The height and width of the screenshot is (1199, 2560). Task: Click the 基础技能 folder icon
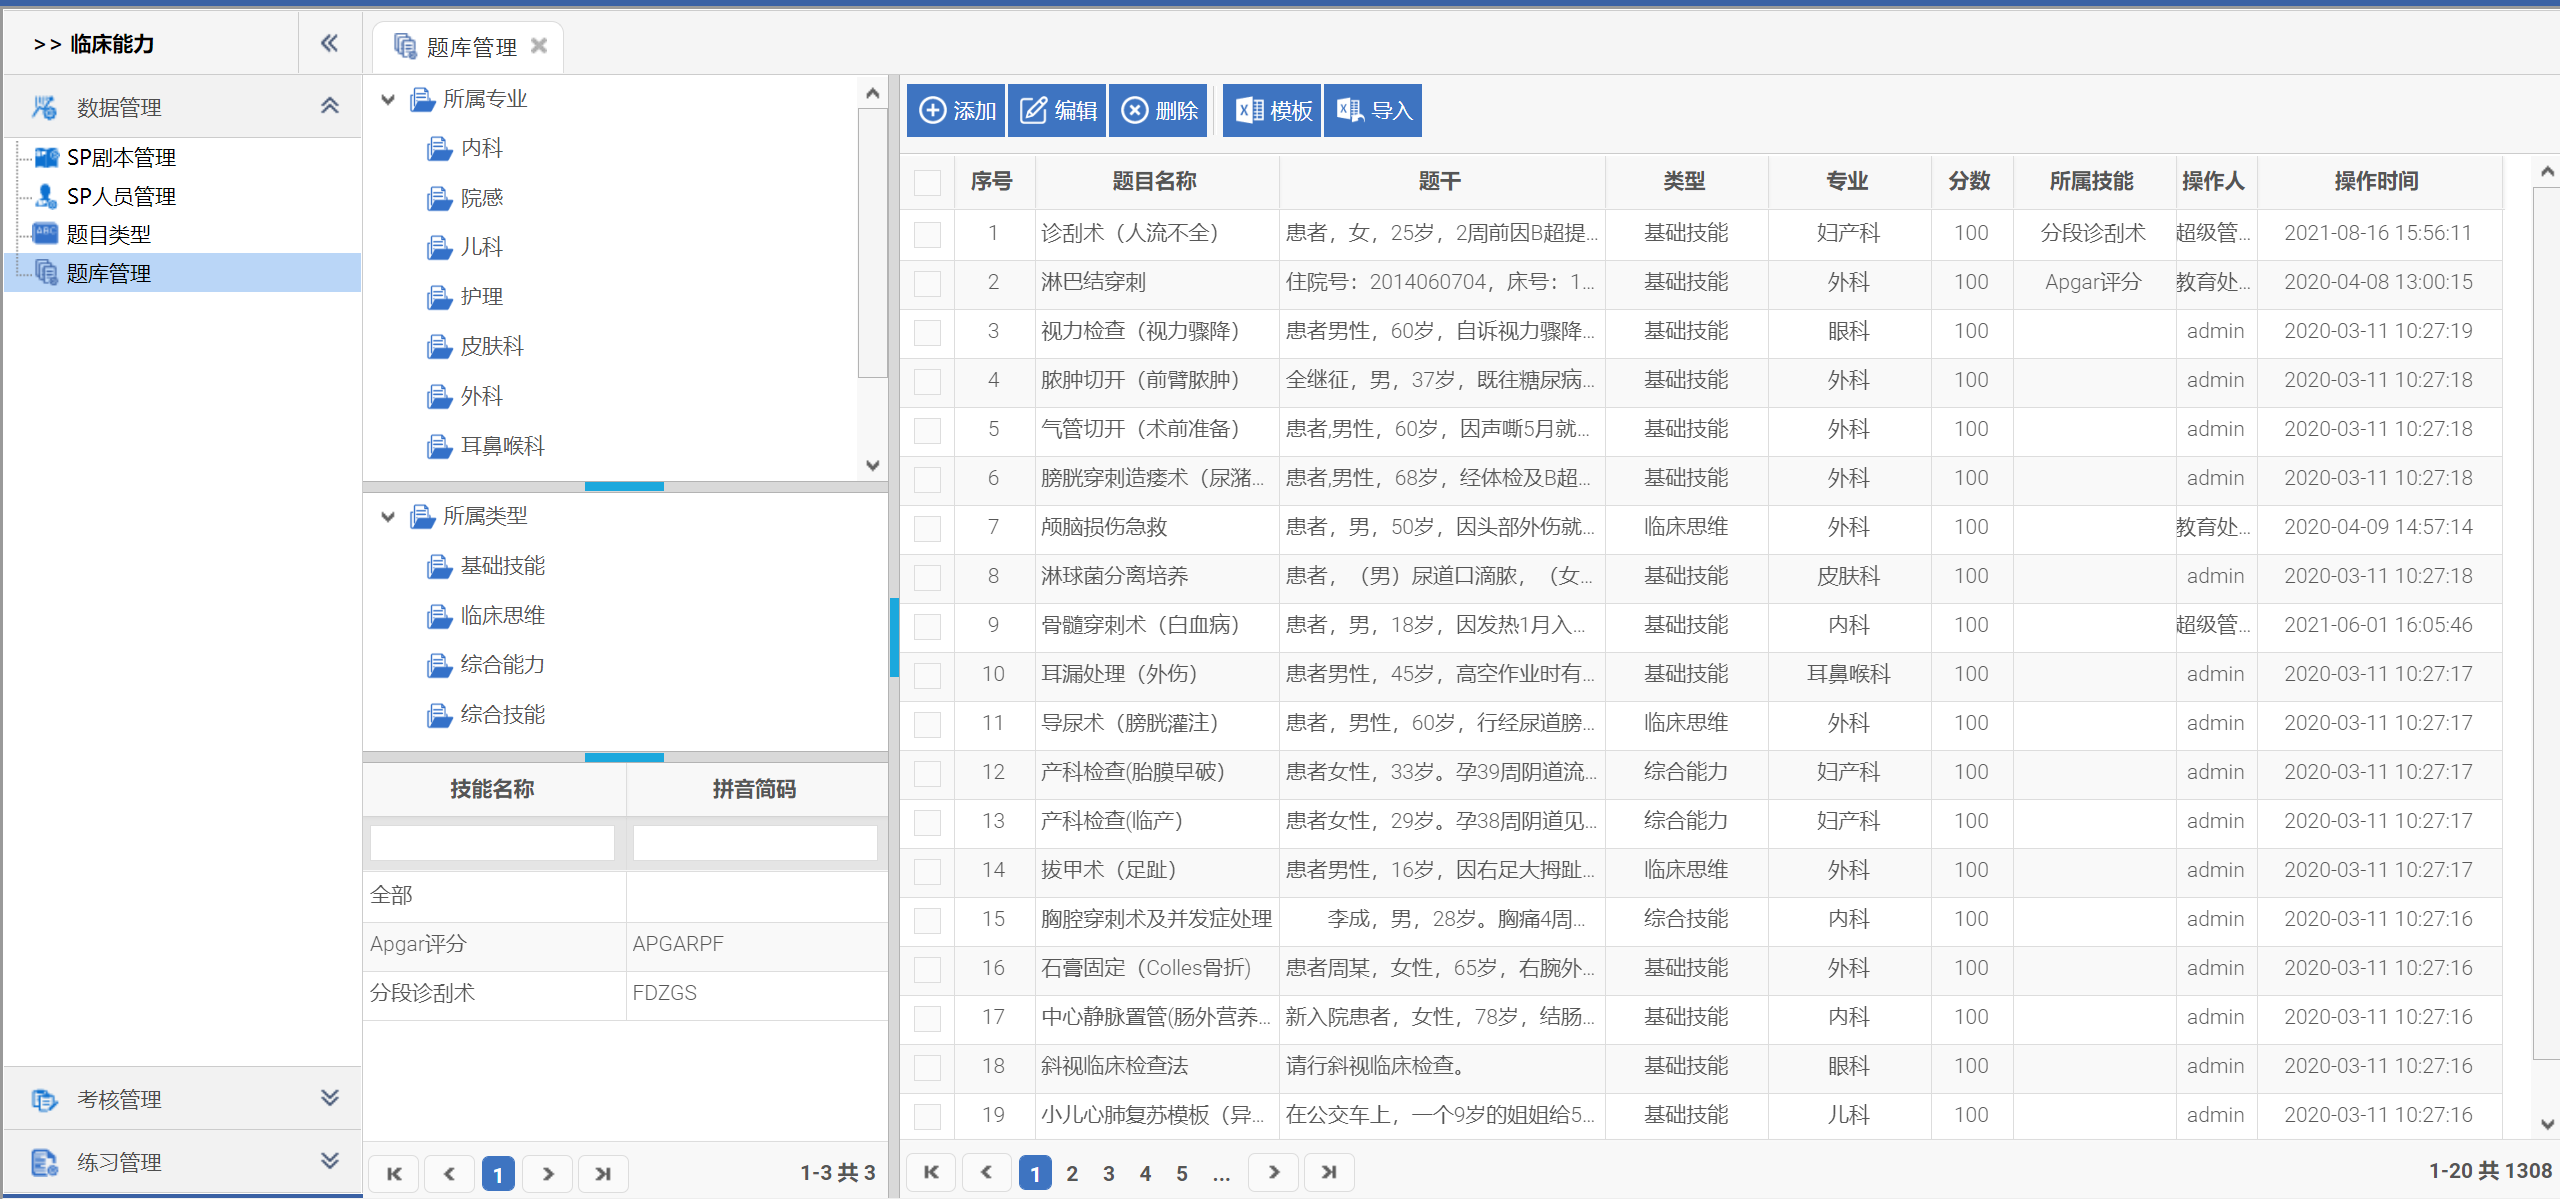coord(439,566)
